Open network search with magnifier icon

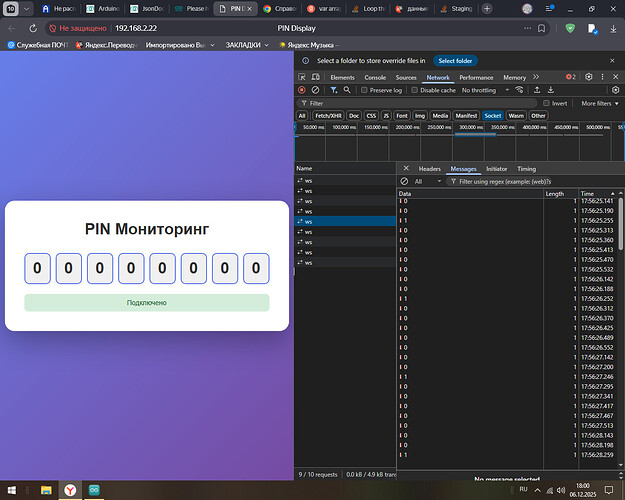(347, 90)
